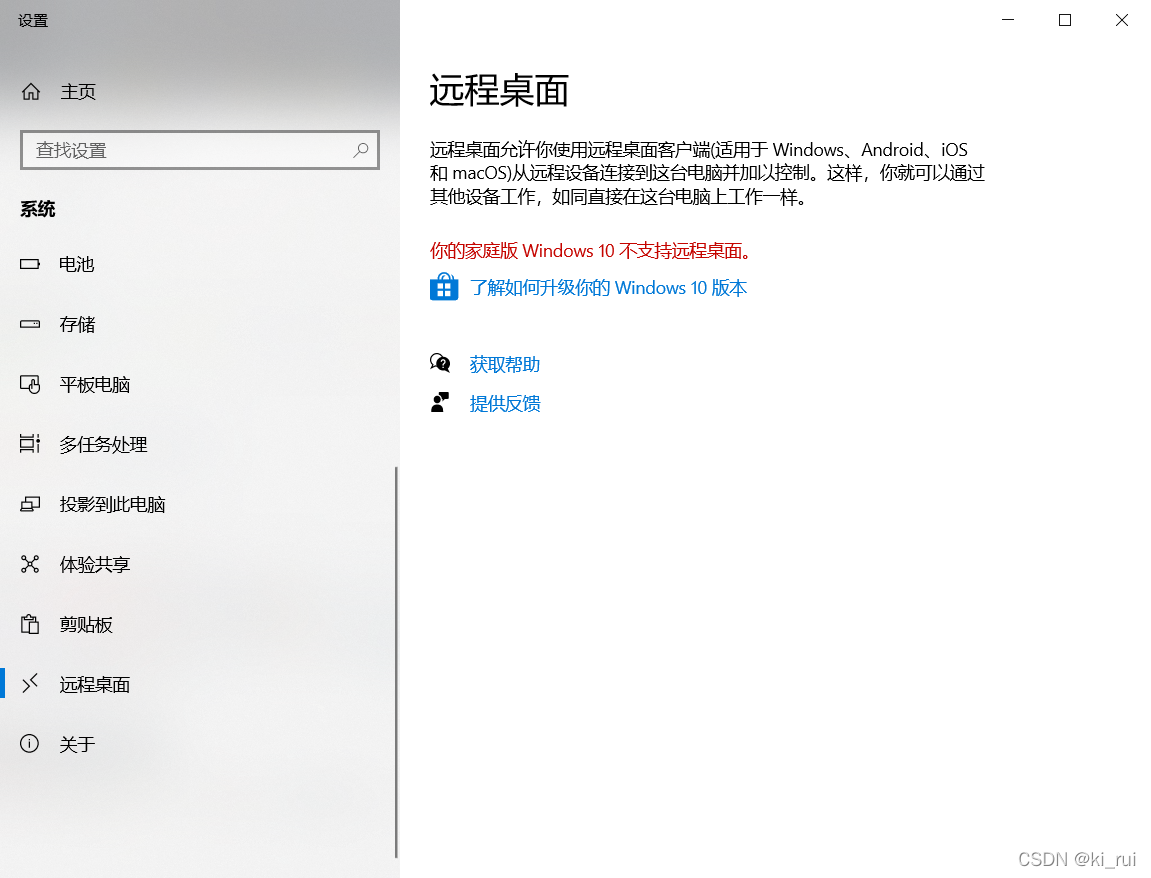Image resolution: width=1151 pixels, height=878 pixels.
Task: Open the 投影到此电脑 settings page
Action: tap(112, 505)
